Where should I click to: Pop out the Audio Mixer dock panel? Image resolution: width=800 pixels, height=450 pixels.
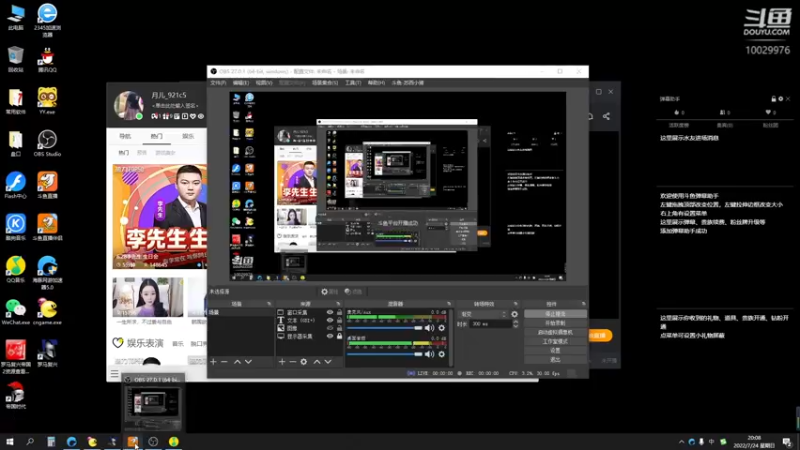(x=449, y=304)
